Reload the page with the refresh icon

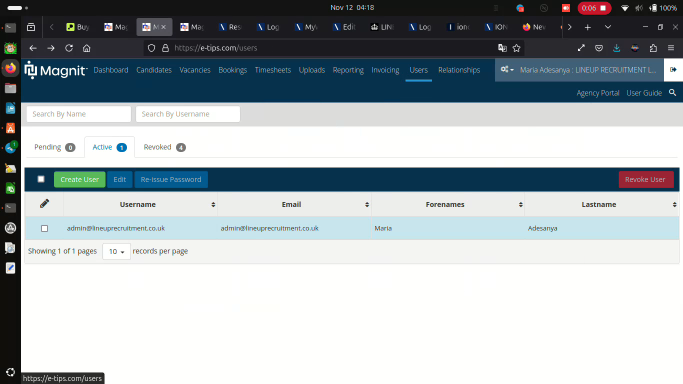pos(69,48)
